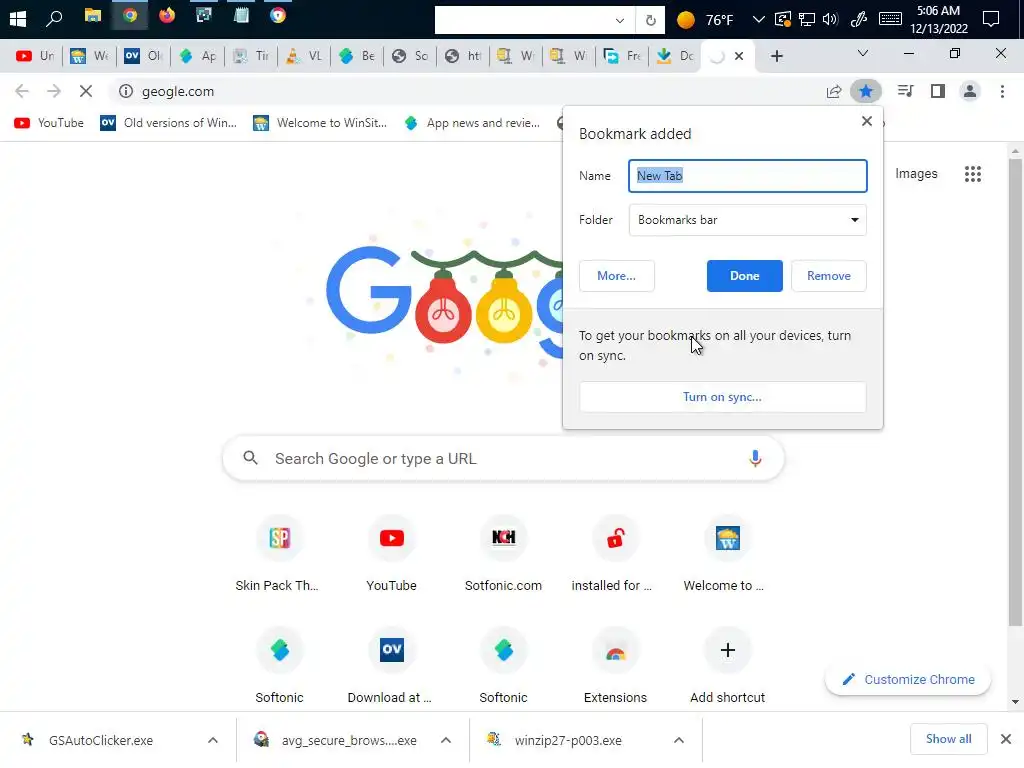
Task: Switch to the OV Old versions tab
Action: click(x=143, y=56)
